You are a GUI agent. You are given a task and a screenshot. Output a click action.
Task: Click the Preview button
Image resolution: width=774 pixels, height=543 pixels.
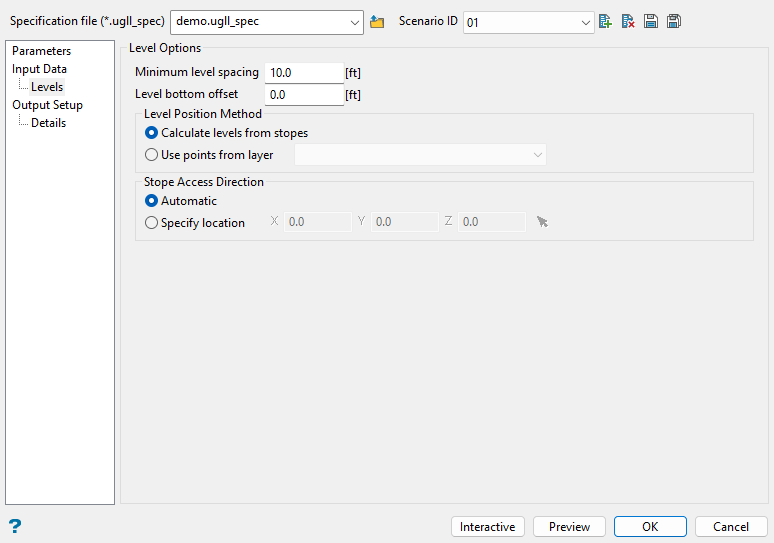[569, 527]
